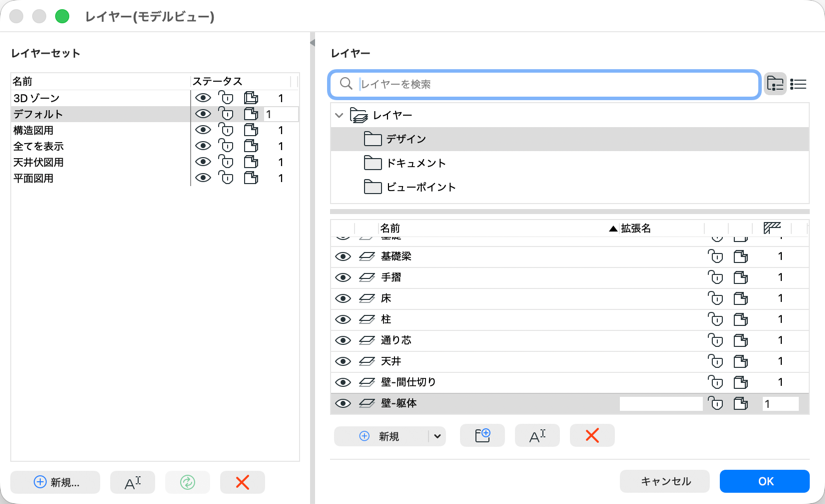Viewport: 825px width, 504px height.
Task: Click layer type icon of 通り芯 row
Action: tap(367, 340)
